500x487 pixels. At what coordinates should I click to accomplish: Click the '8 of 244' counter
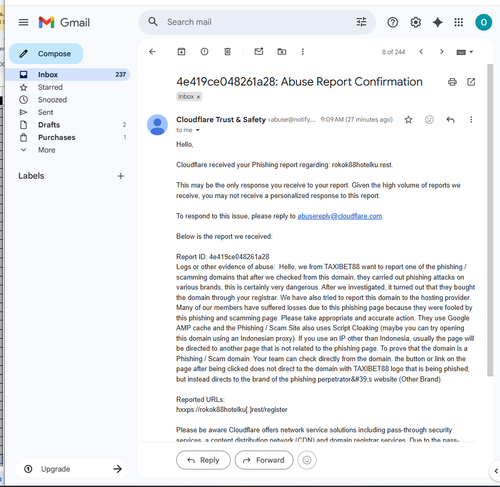point(393,52)
